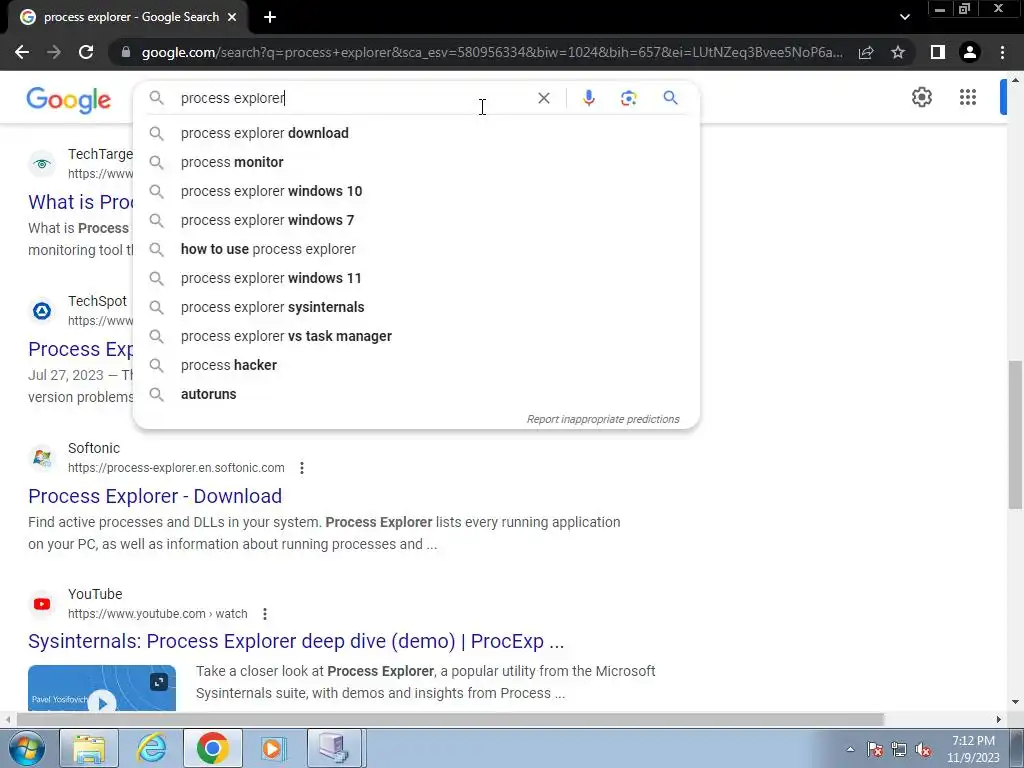
Task: Click the YouTube favicon in results
Action: pyautogui.click(x=42, y=604)
